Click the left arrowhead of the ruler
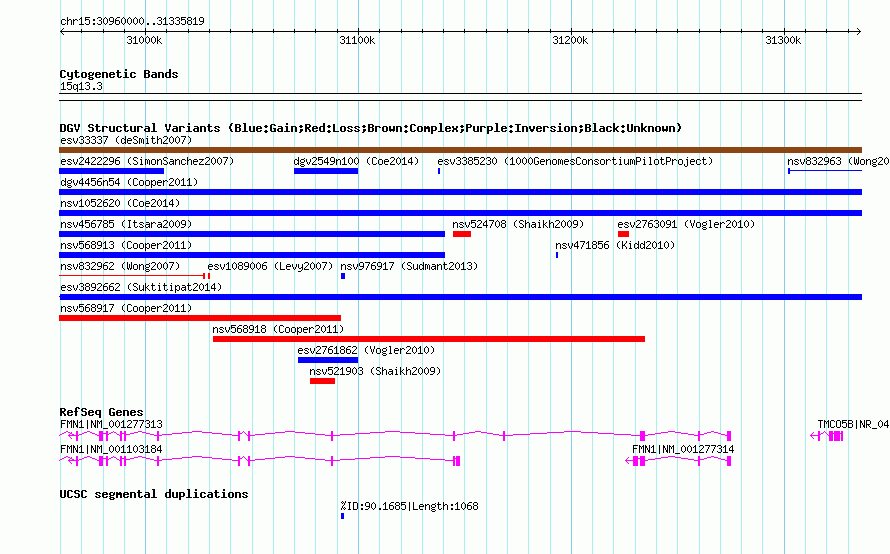The width and height of the screenshot is (890, 554). 62,31
